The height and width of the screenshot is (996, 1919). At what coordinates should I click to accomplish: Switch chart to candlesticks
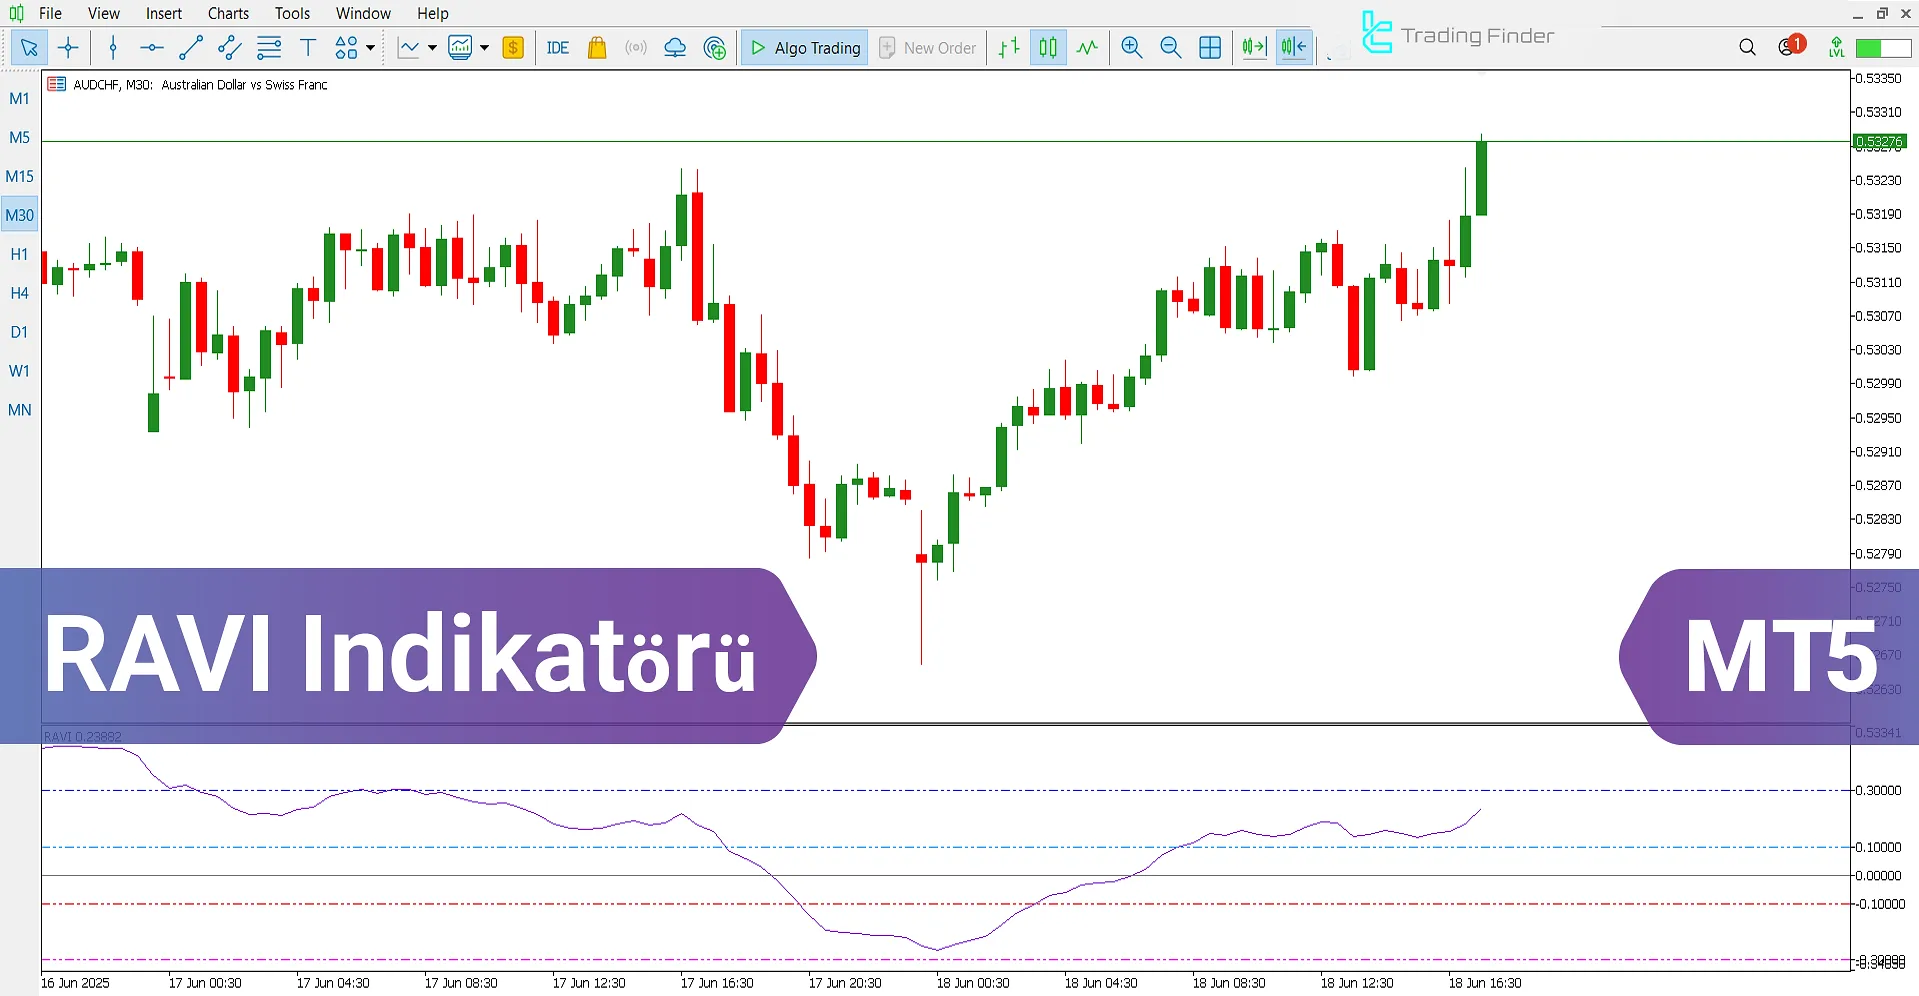coord(1048,48)
